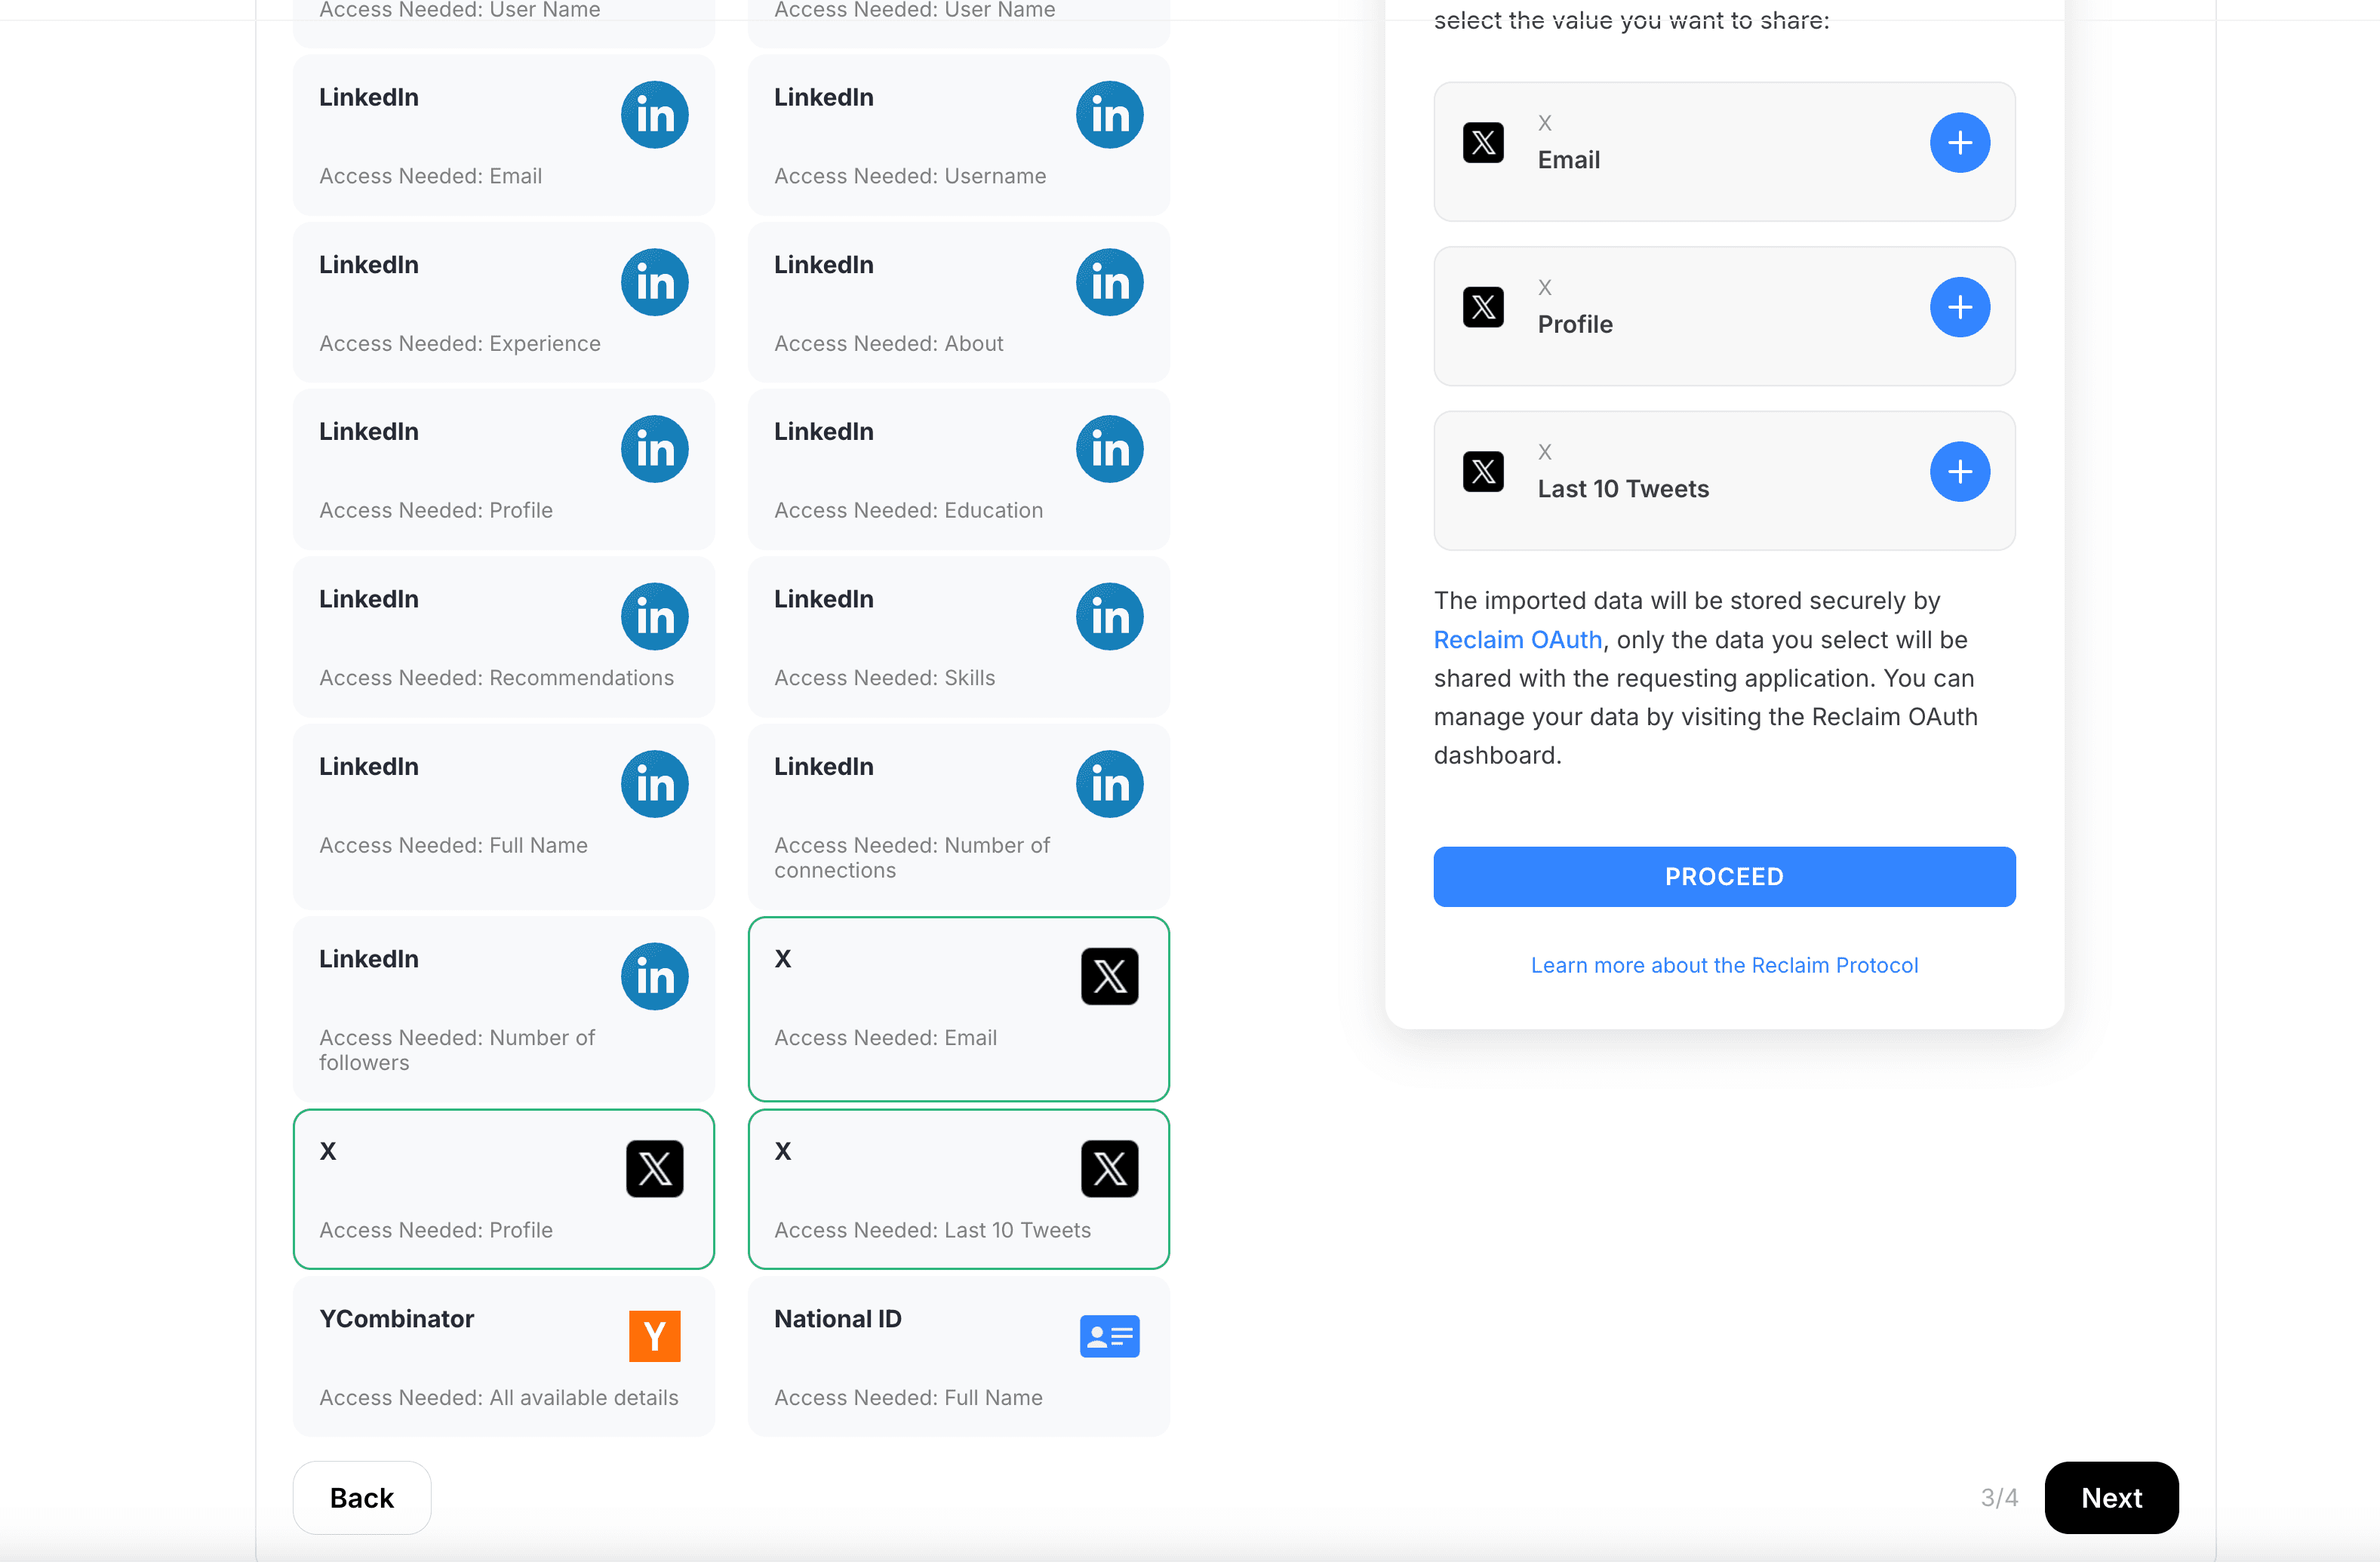
Task: Click the LinkedIn icon on the Username card
Action: [x=1110, y=115]
